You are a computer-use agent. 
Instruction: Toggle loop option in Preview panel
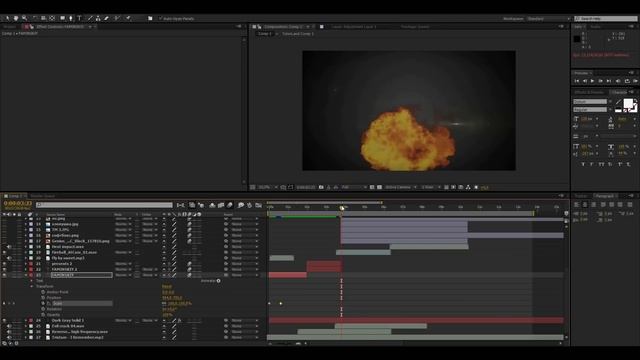[x=627, y=81]
